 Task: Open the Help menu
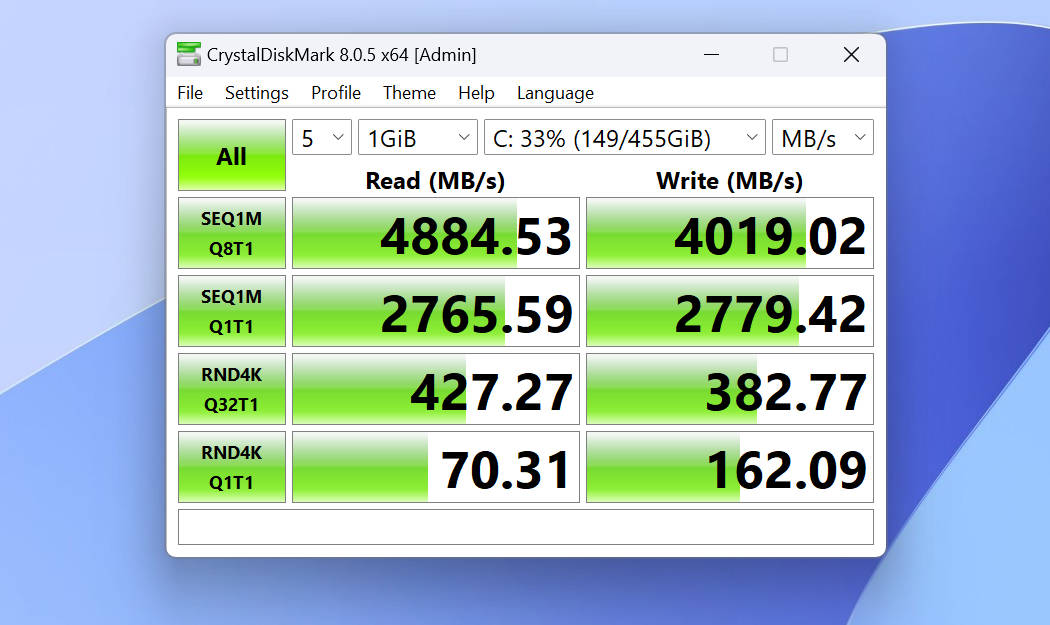[476, 93]
